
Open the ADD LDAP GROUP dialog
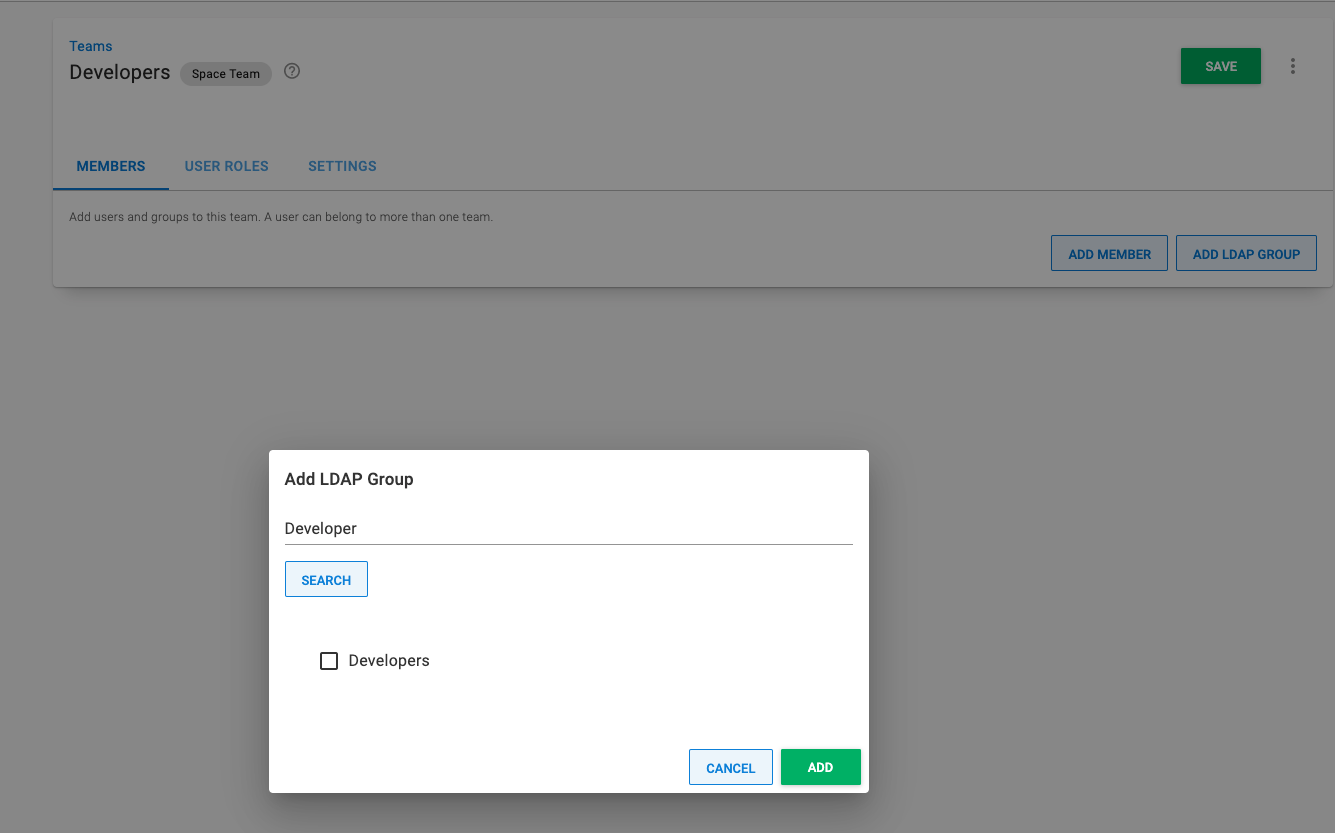click(x=1246, y=253)
